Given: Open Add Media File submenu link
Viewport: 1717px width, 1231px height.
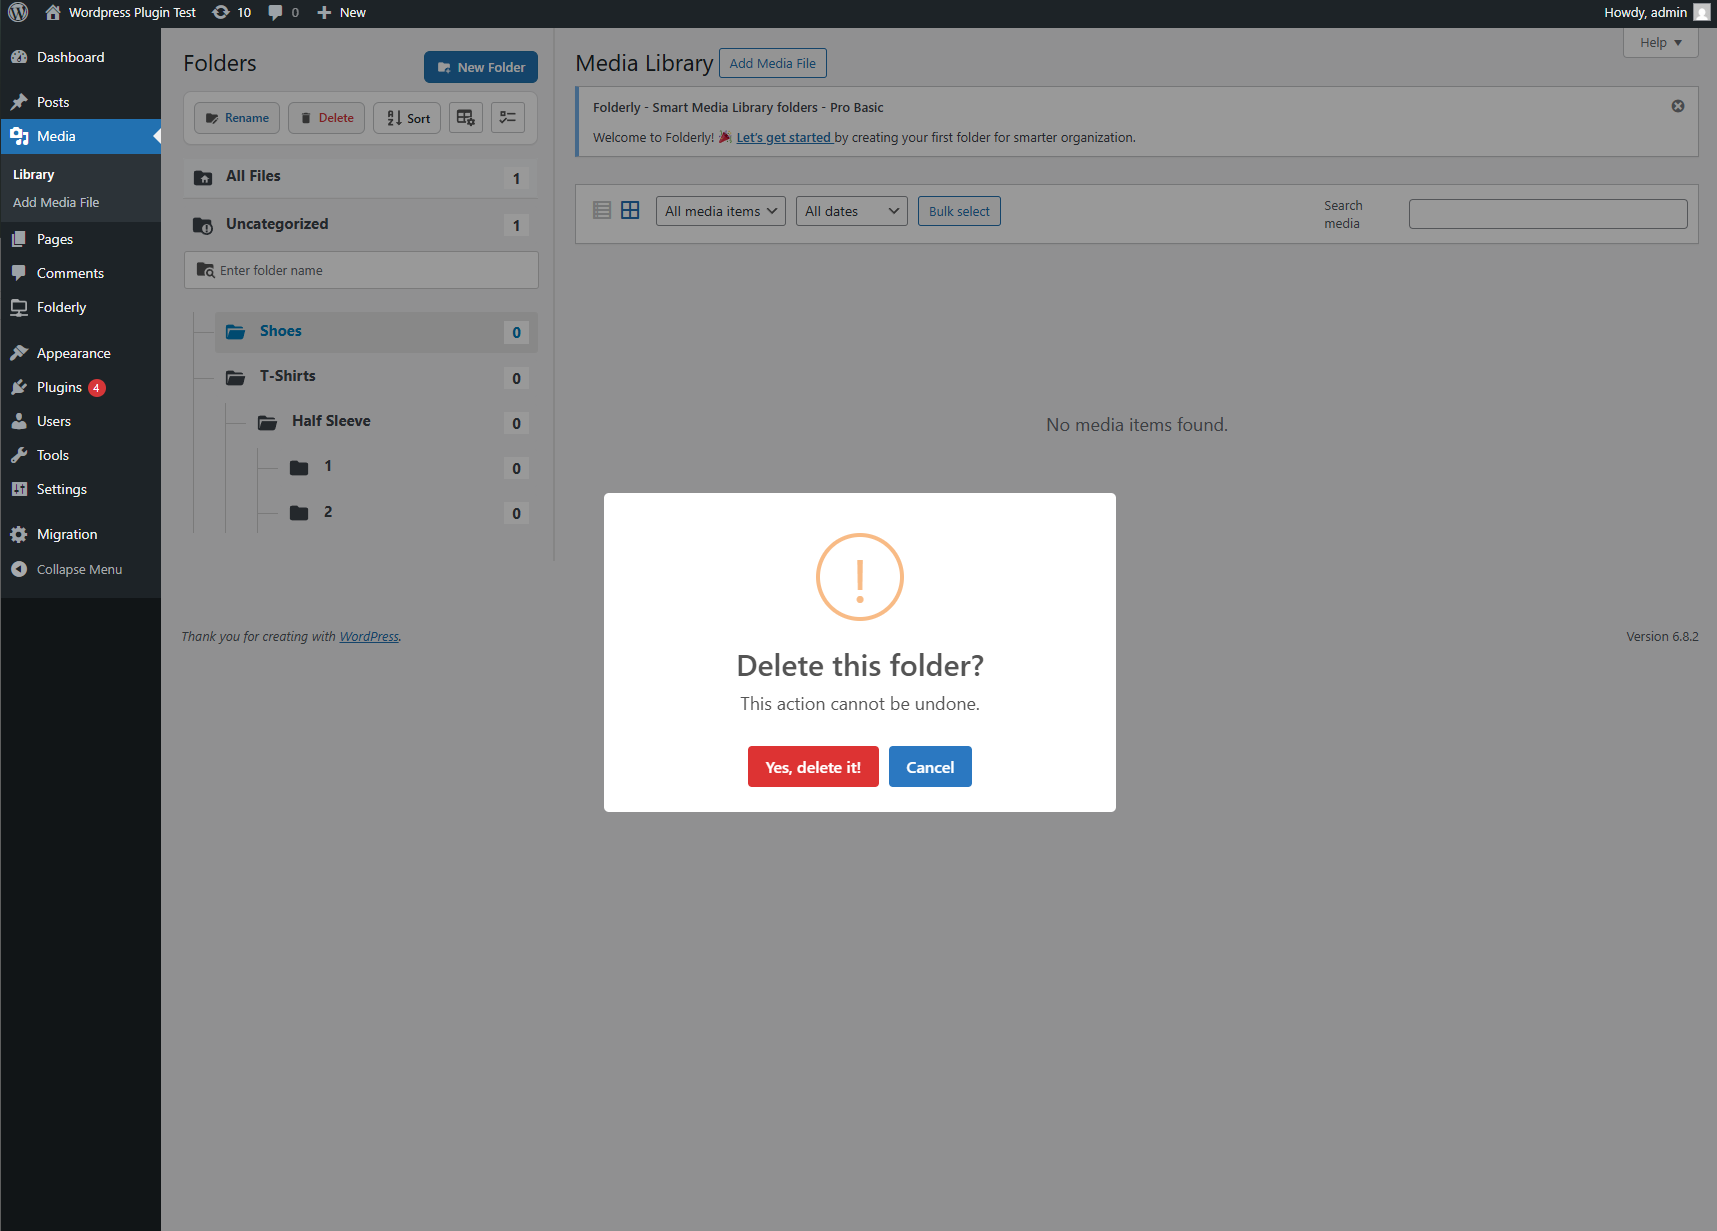Looking at the screenshot, I should pos(56,202).
